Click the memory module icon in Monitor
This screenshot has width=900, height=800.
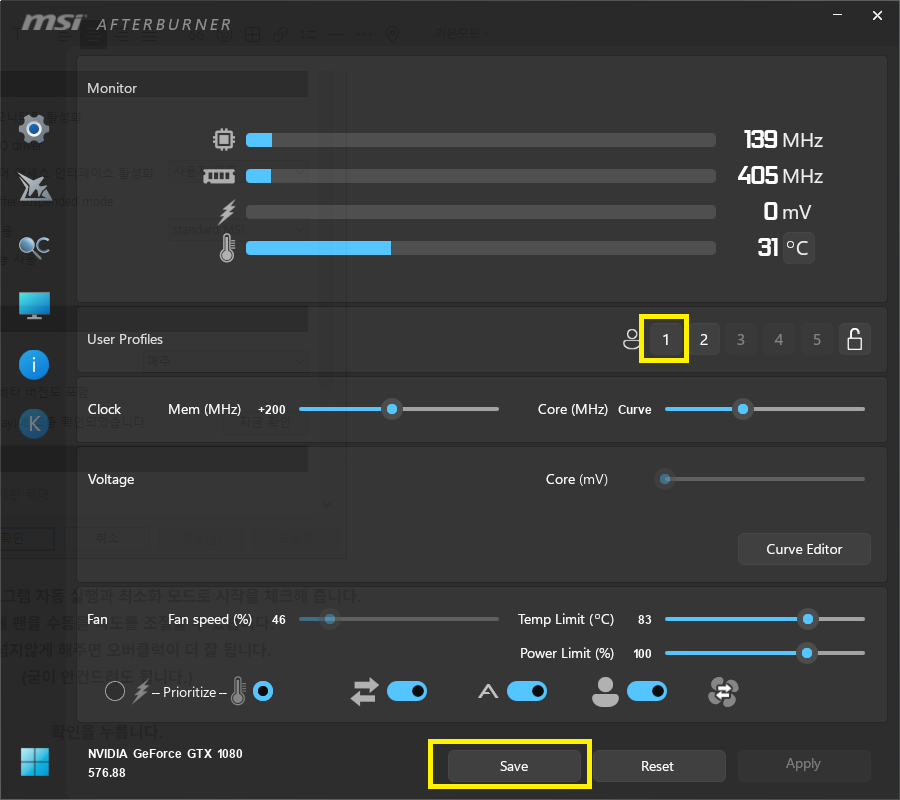(x=219, y=176)
